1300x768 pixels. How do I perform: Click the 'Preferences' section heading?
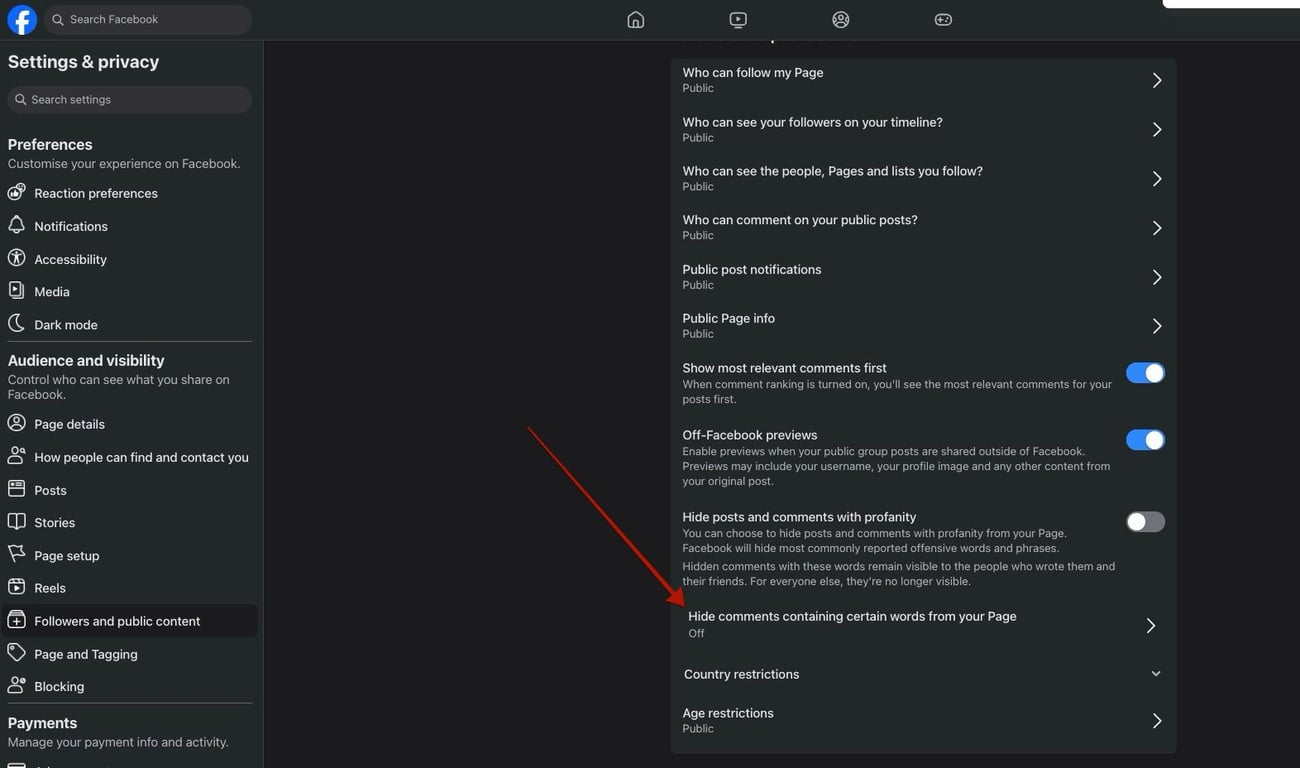(50, 144)
